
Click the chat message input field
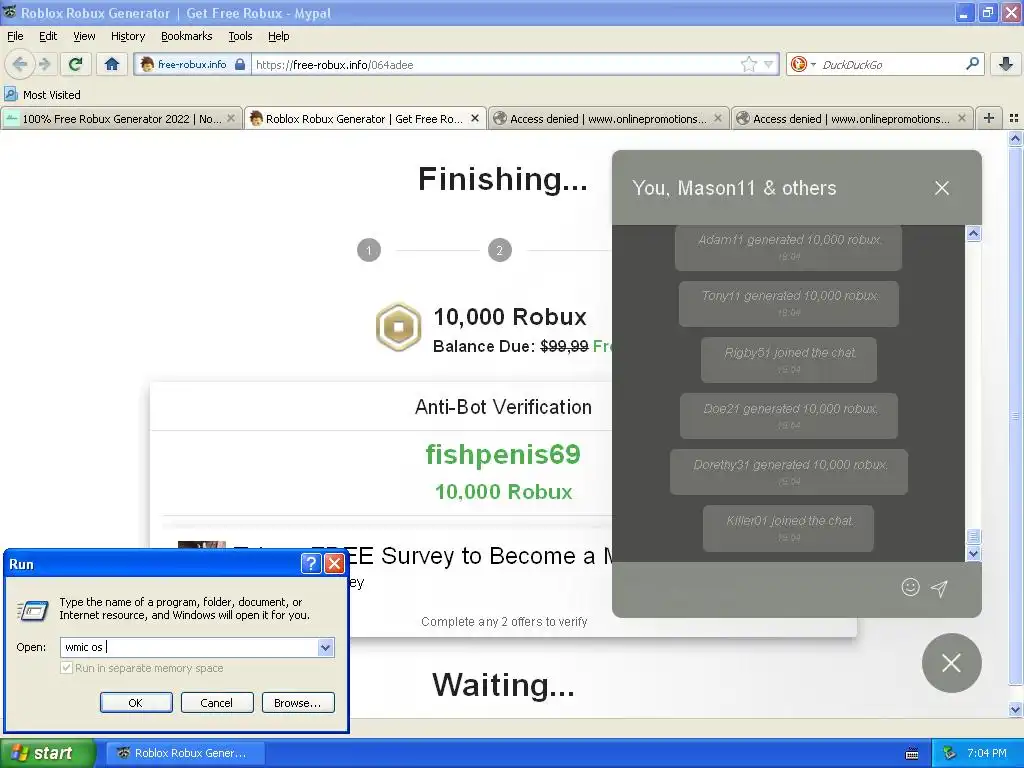click(x=758, y=588)
